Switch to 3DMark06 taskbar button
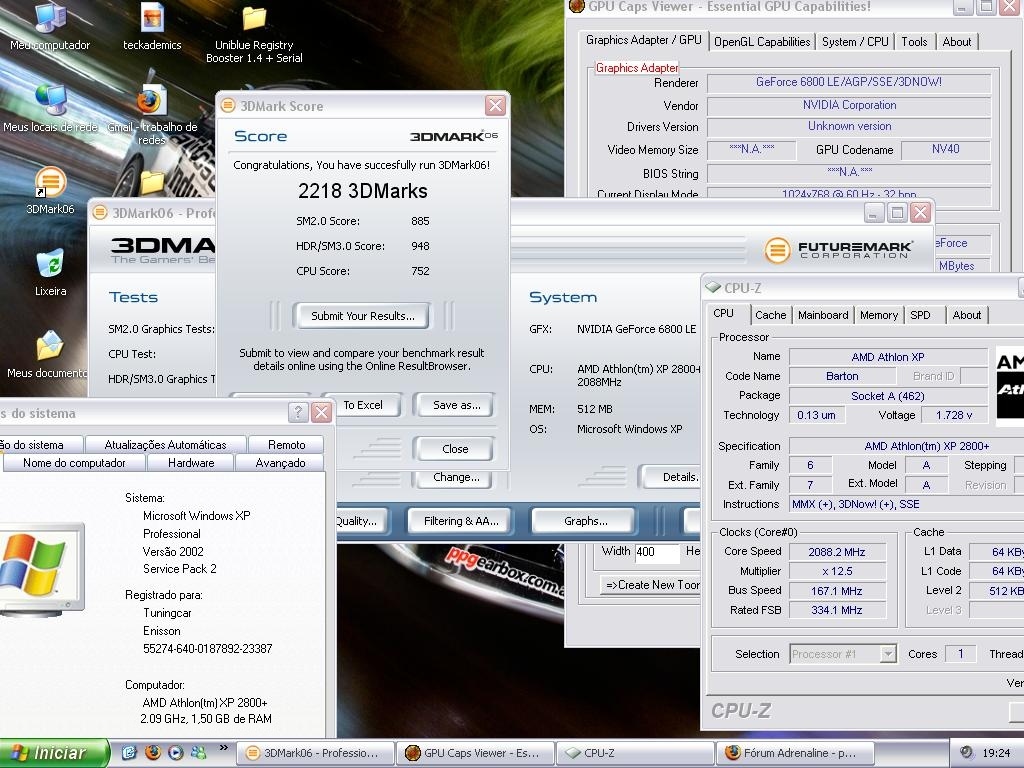 click(315, 753)
